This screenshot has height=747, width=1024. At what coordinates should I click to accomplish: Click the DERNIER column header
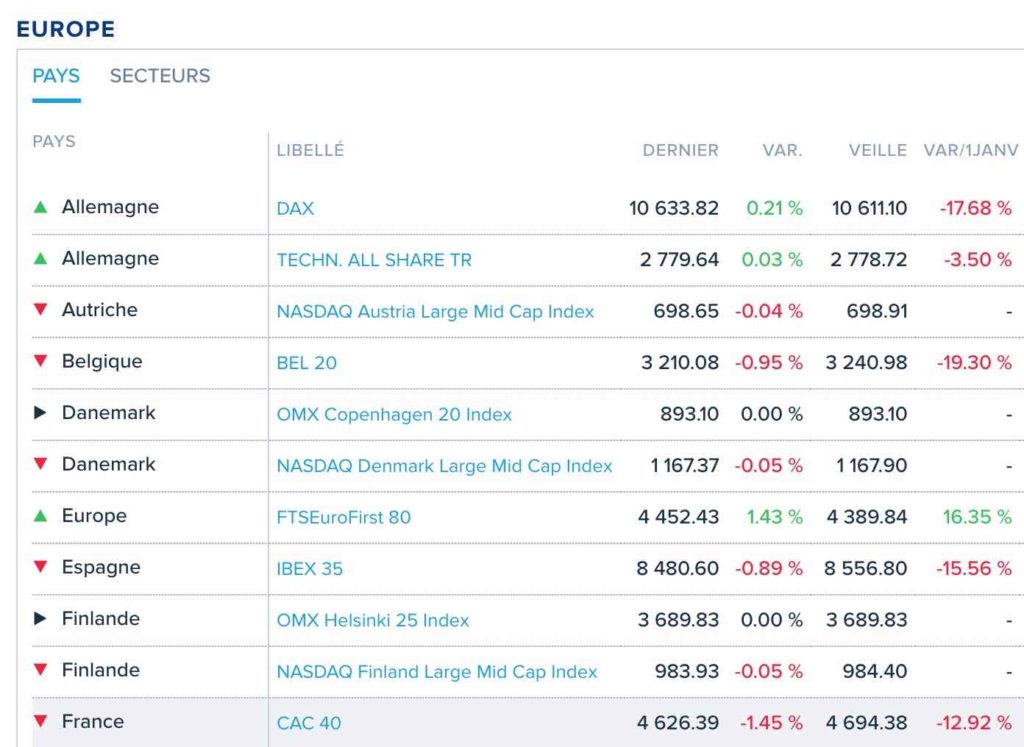680,150
